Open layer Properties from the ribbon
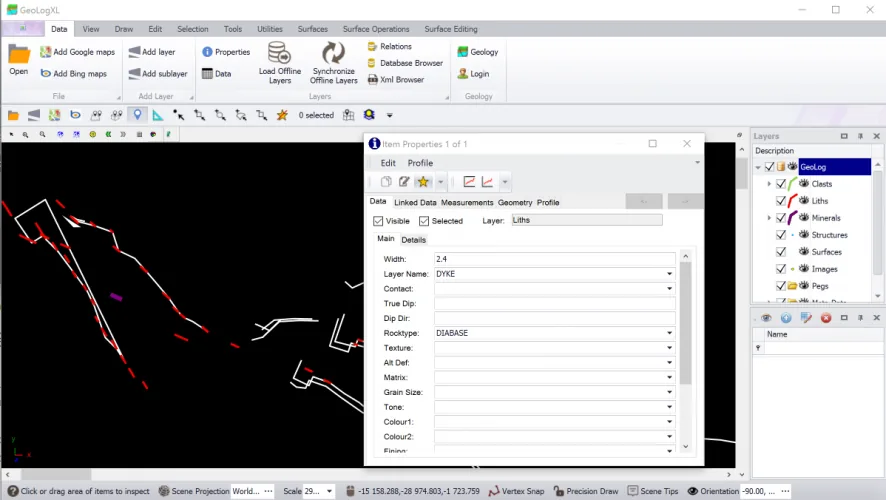Screen dimensions: 886x500 [x=226, y=52]
